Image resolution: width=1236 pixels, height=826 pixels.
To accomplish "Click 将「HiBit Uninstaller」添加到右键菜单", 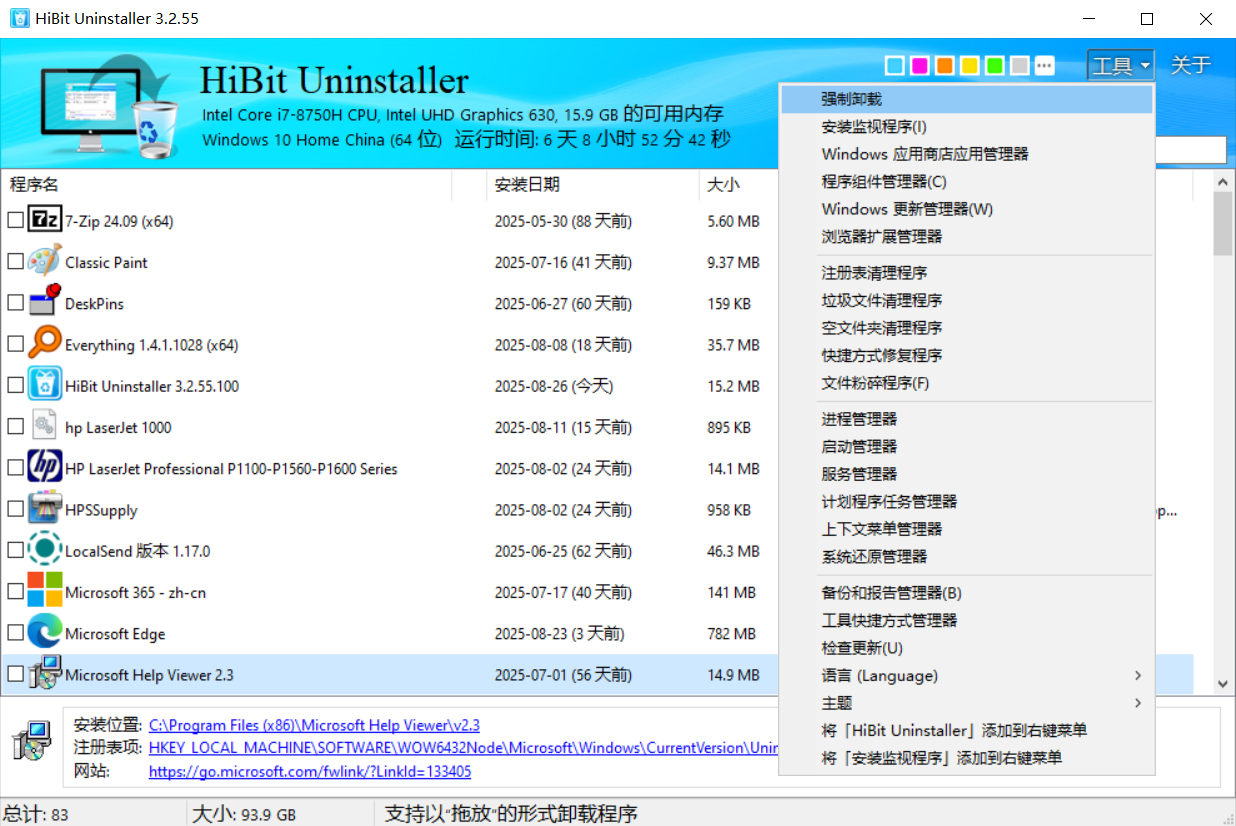I will pos(966,730).
